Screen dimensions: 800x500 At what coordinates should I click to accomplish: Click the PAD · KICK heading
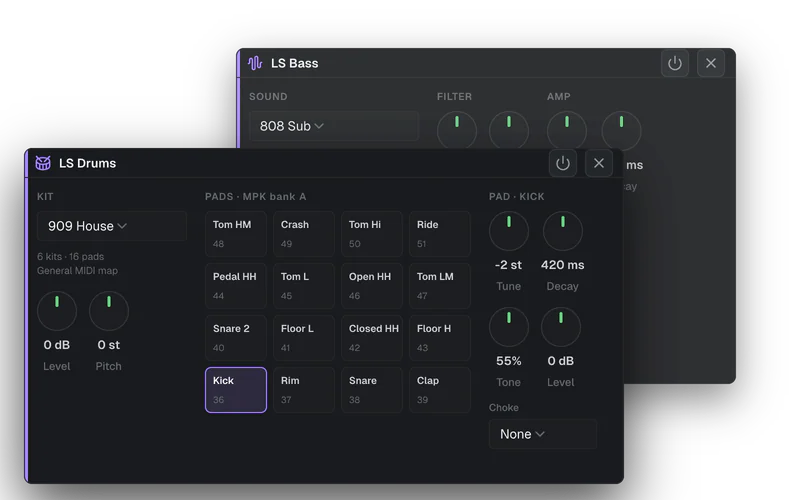pyautogui.click(x=516, y=197)
